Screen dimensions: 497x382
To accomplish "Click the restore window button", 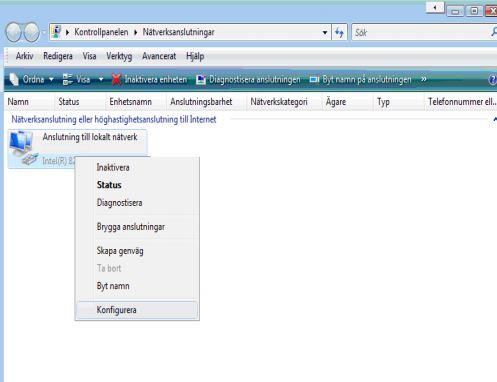I will pos(474,11).
